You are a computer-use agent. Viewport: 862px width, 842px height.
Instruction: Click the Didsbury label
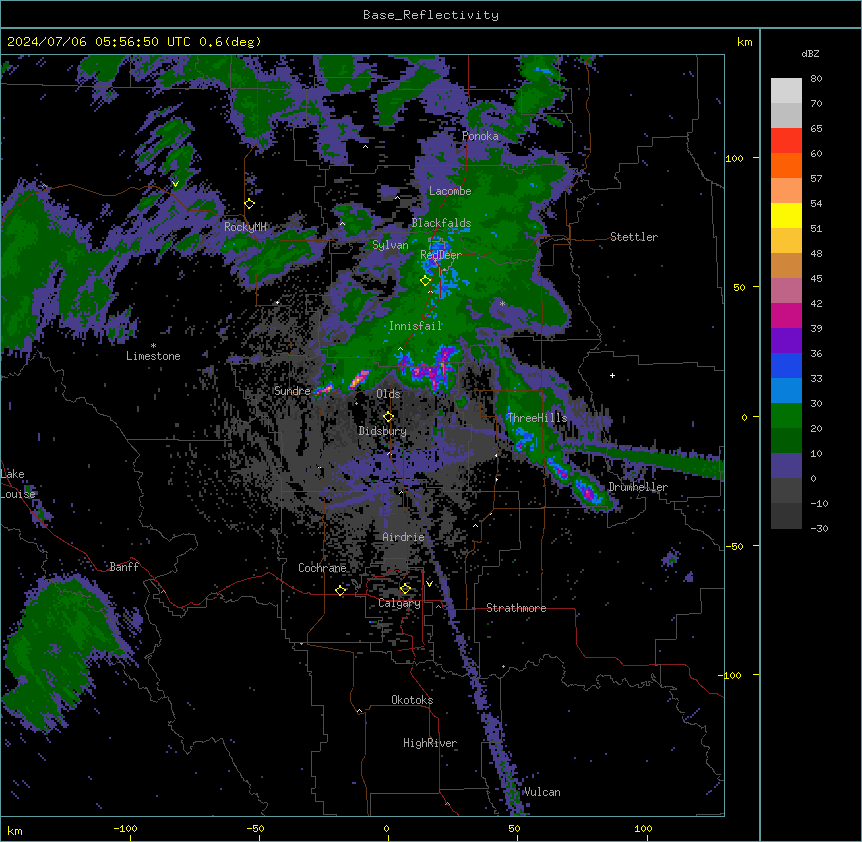[383, 431]
